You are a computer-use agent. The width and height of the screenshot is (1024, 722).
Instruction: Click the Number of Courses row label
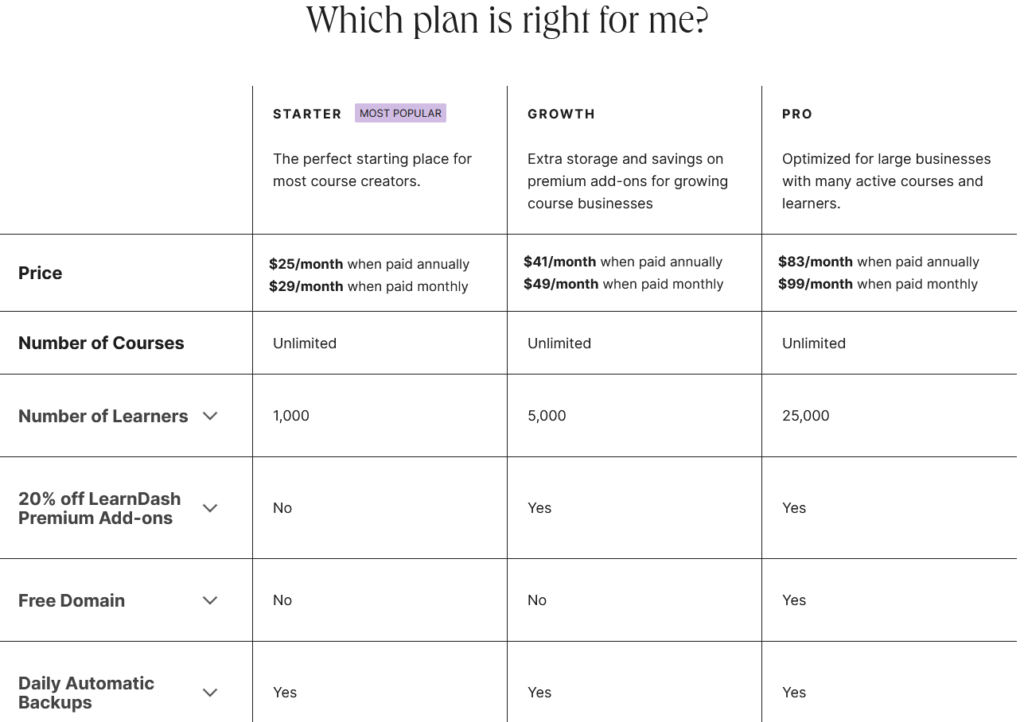click(x=101, y=343)
